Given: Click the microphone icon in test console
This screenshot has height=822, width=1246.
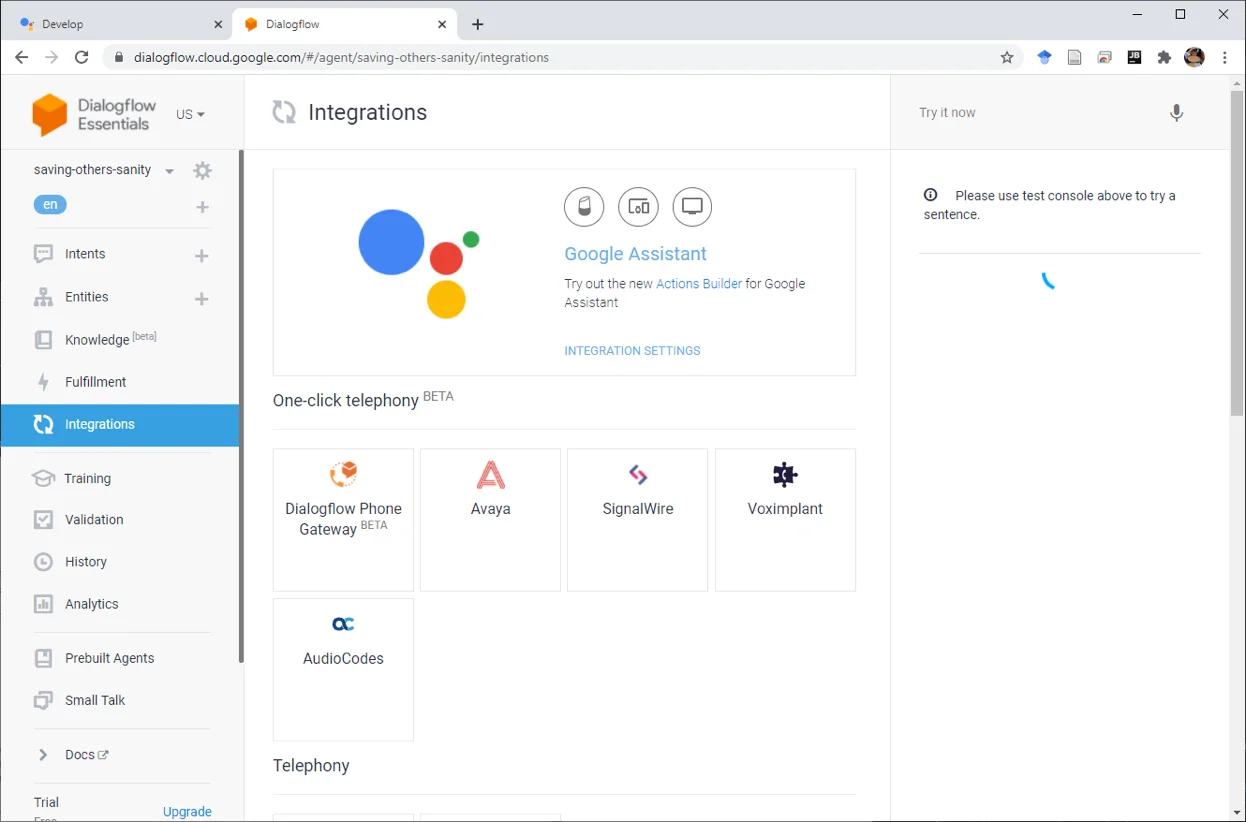Looking at the screenshot, I should click(x=1177, y=113).
